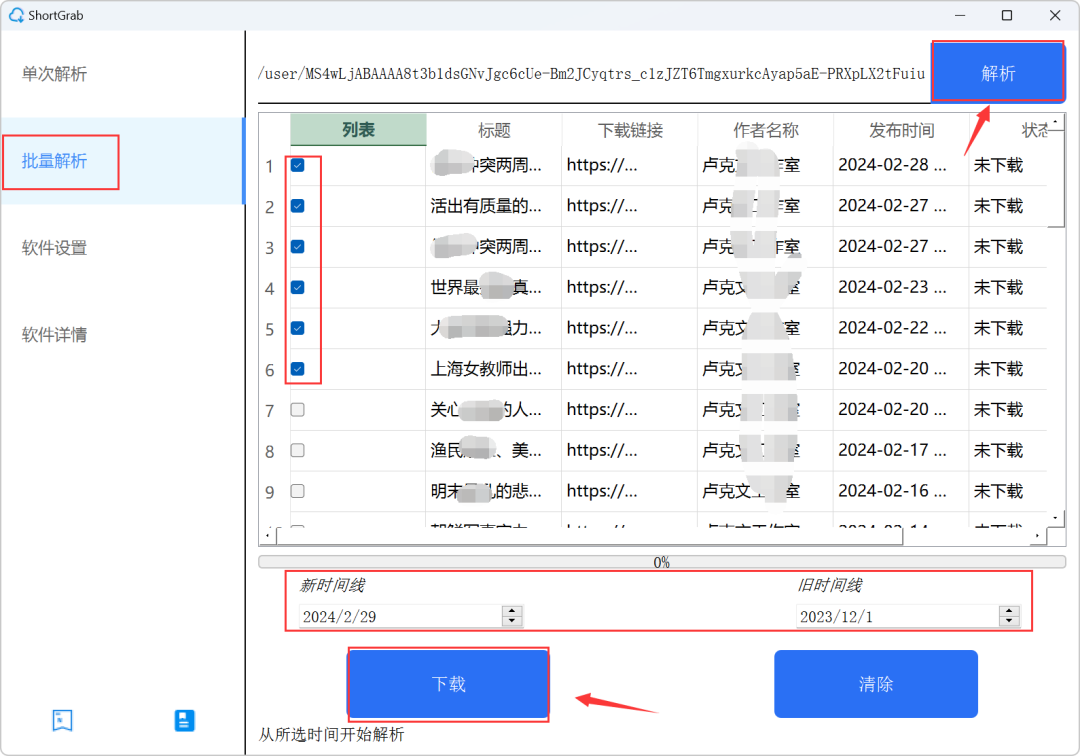
Task: Click the table's horizontal scrollbar
Action: click(590, 536)
